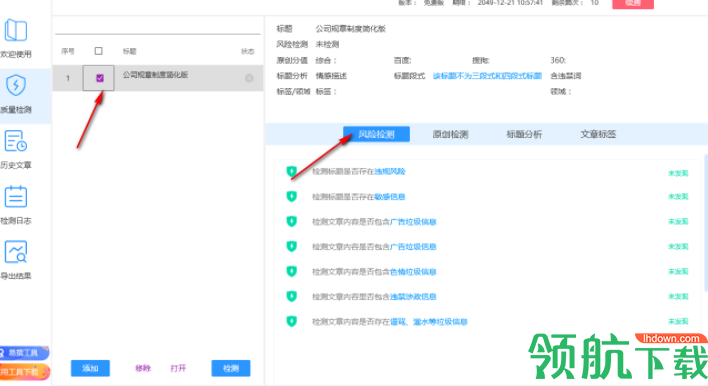The image size is (708, 386).
Task: Tick the select-all checkbox in the list header
Action: (98, 51)
